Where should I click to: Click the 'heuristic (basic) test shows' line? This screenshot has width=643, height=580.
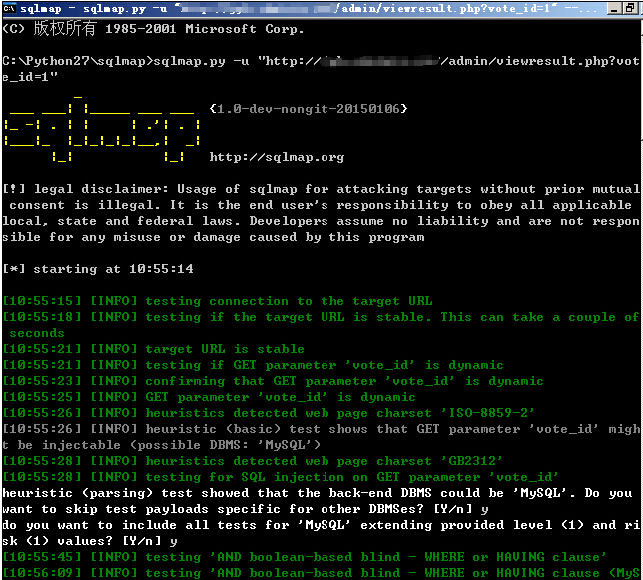(321, 429)
